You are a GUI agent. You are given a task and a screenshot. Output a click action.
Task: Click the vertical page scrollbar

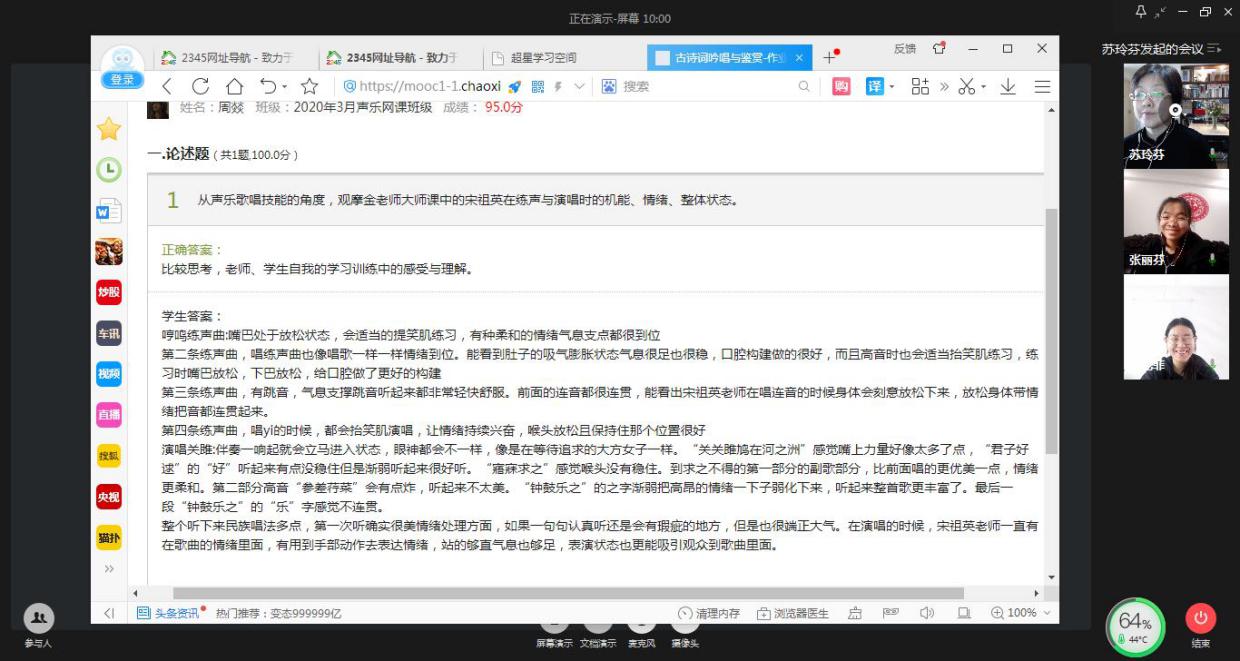click(x=1050, y=330)
